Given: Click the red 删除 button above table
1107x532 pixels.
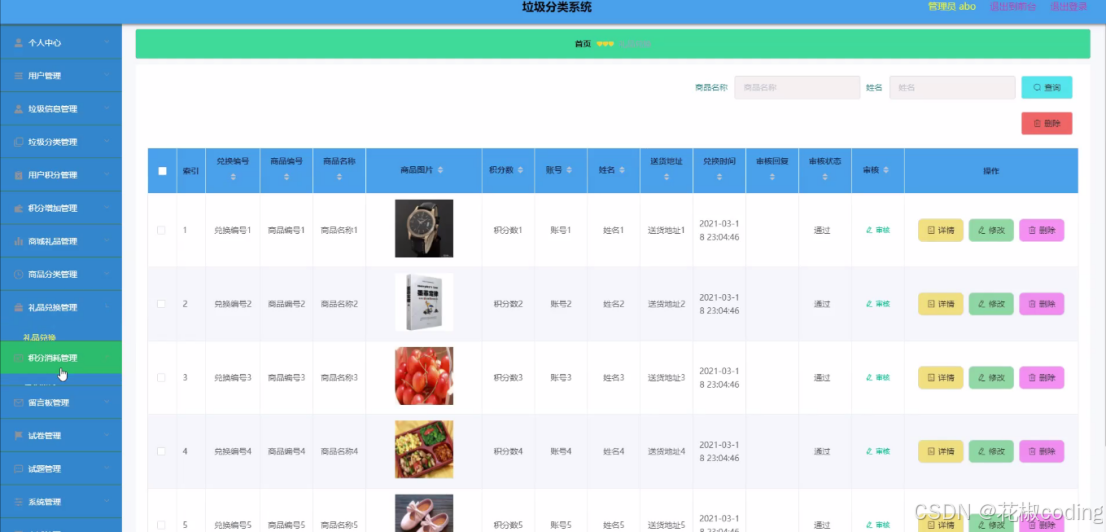Looking at the screenshot, I should click(x=1047, y=123).
